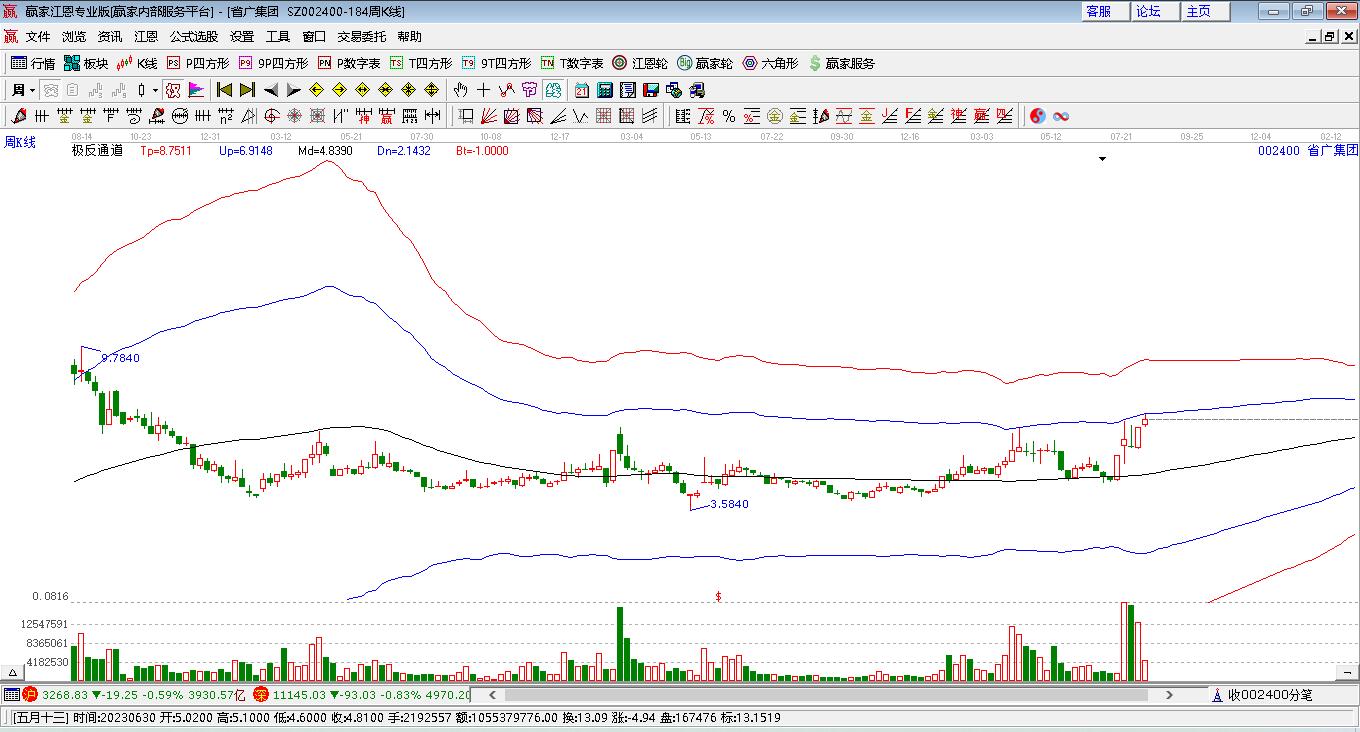Toggle the highlighted 线 chart-line button
Viewport: 1360px width, 732px height.
550,90
